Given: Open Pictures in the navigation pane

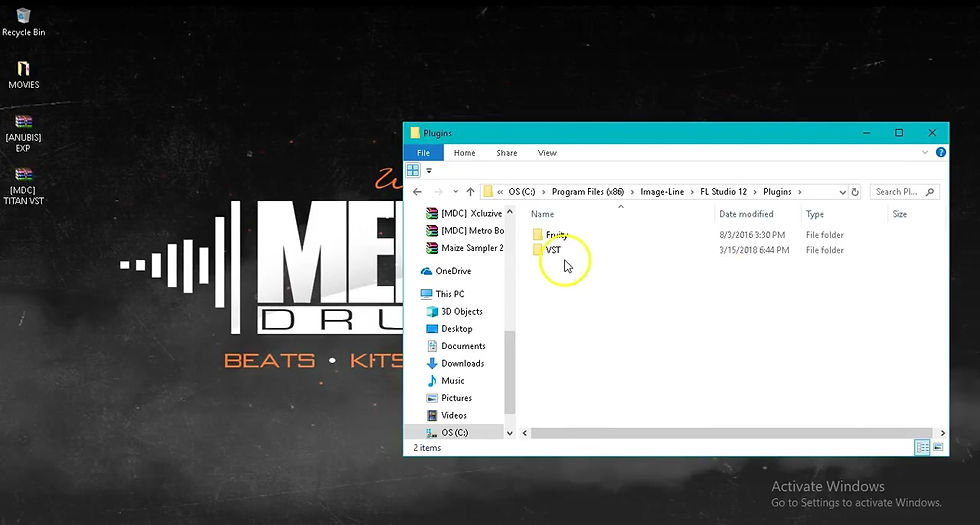Looking at the screenshot, I should tap(449, 398).
